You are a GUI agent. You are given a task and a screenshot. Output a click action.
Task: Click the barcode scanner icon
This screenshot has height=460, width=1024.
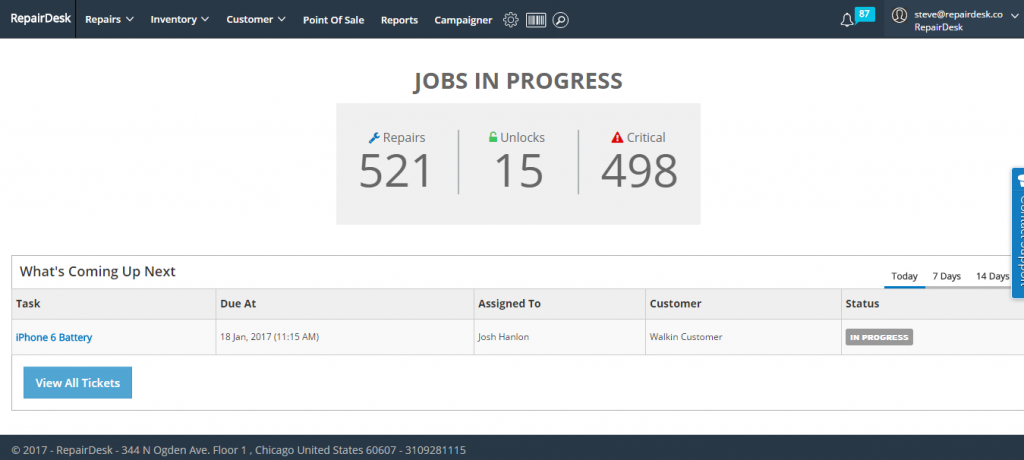(x=536, y=20)
